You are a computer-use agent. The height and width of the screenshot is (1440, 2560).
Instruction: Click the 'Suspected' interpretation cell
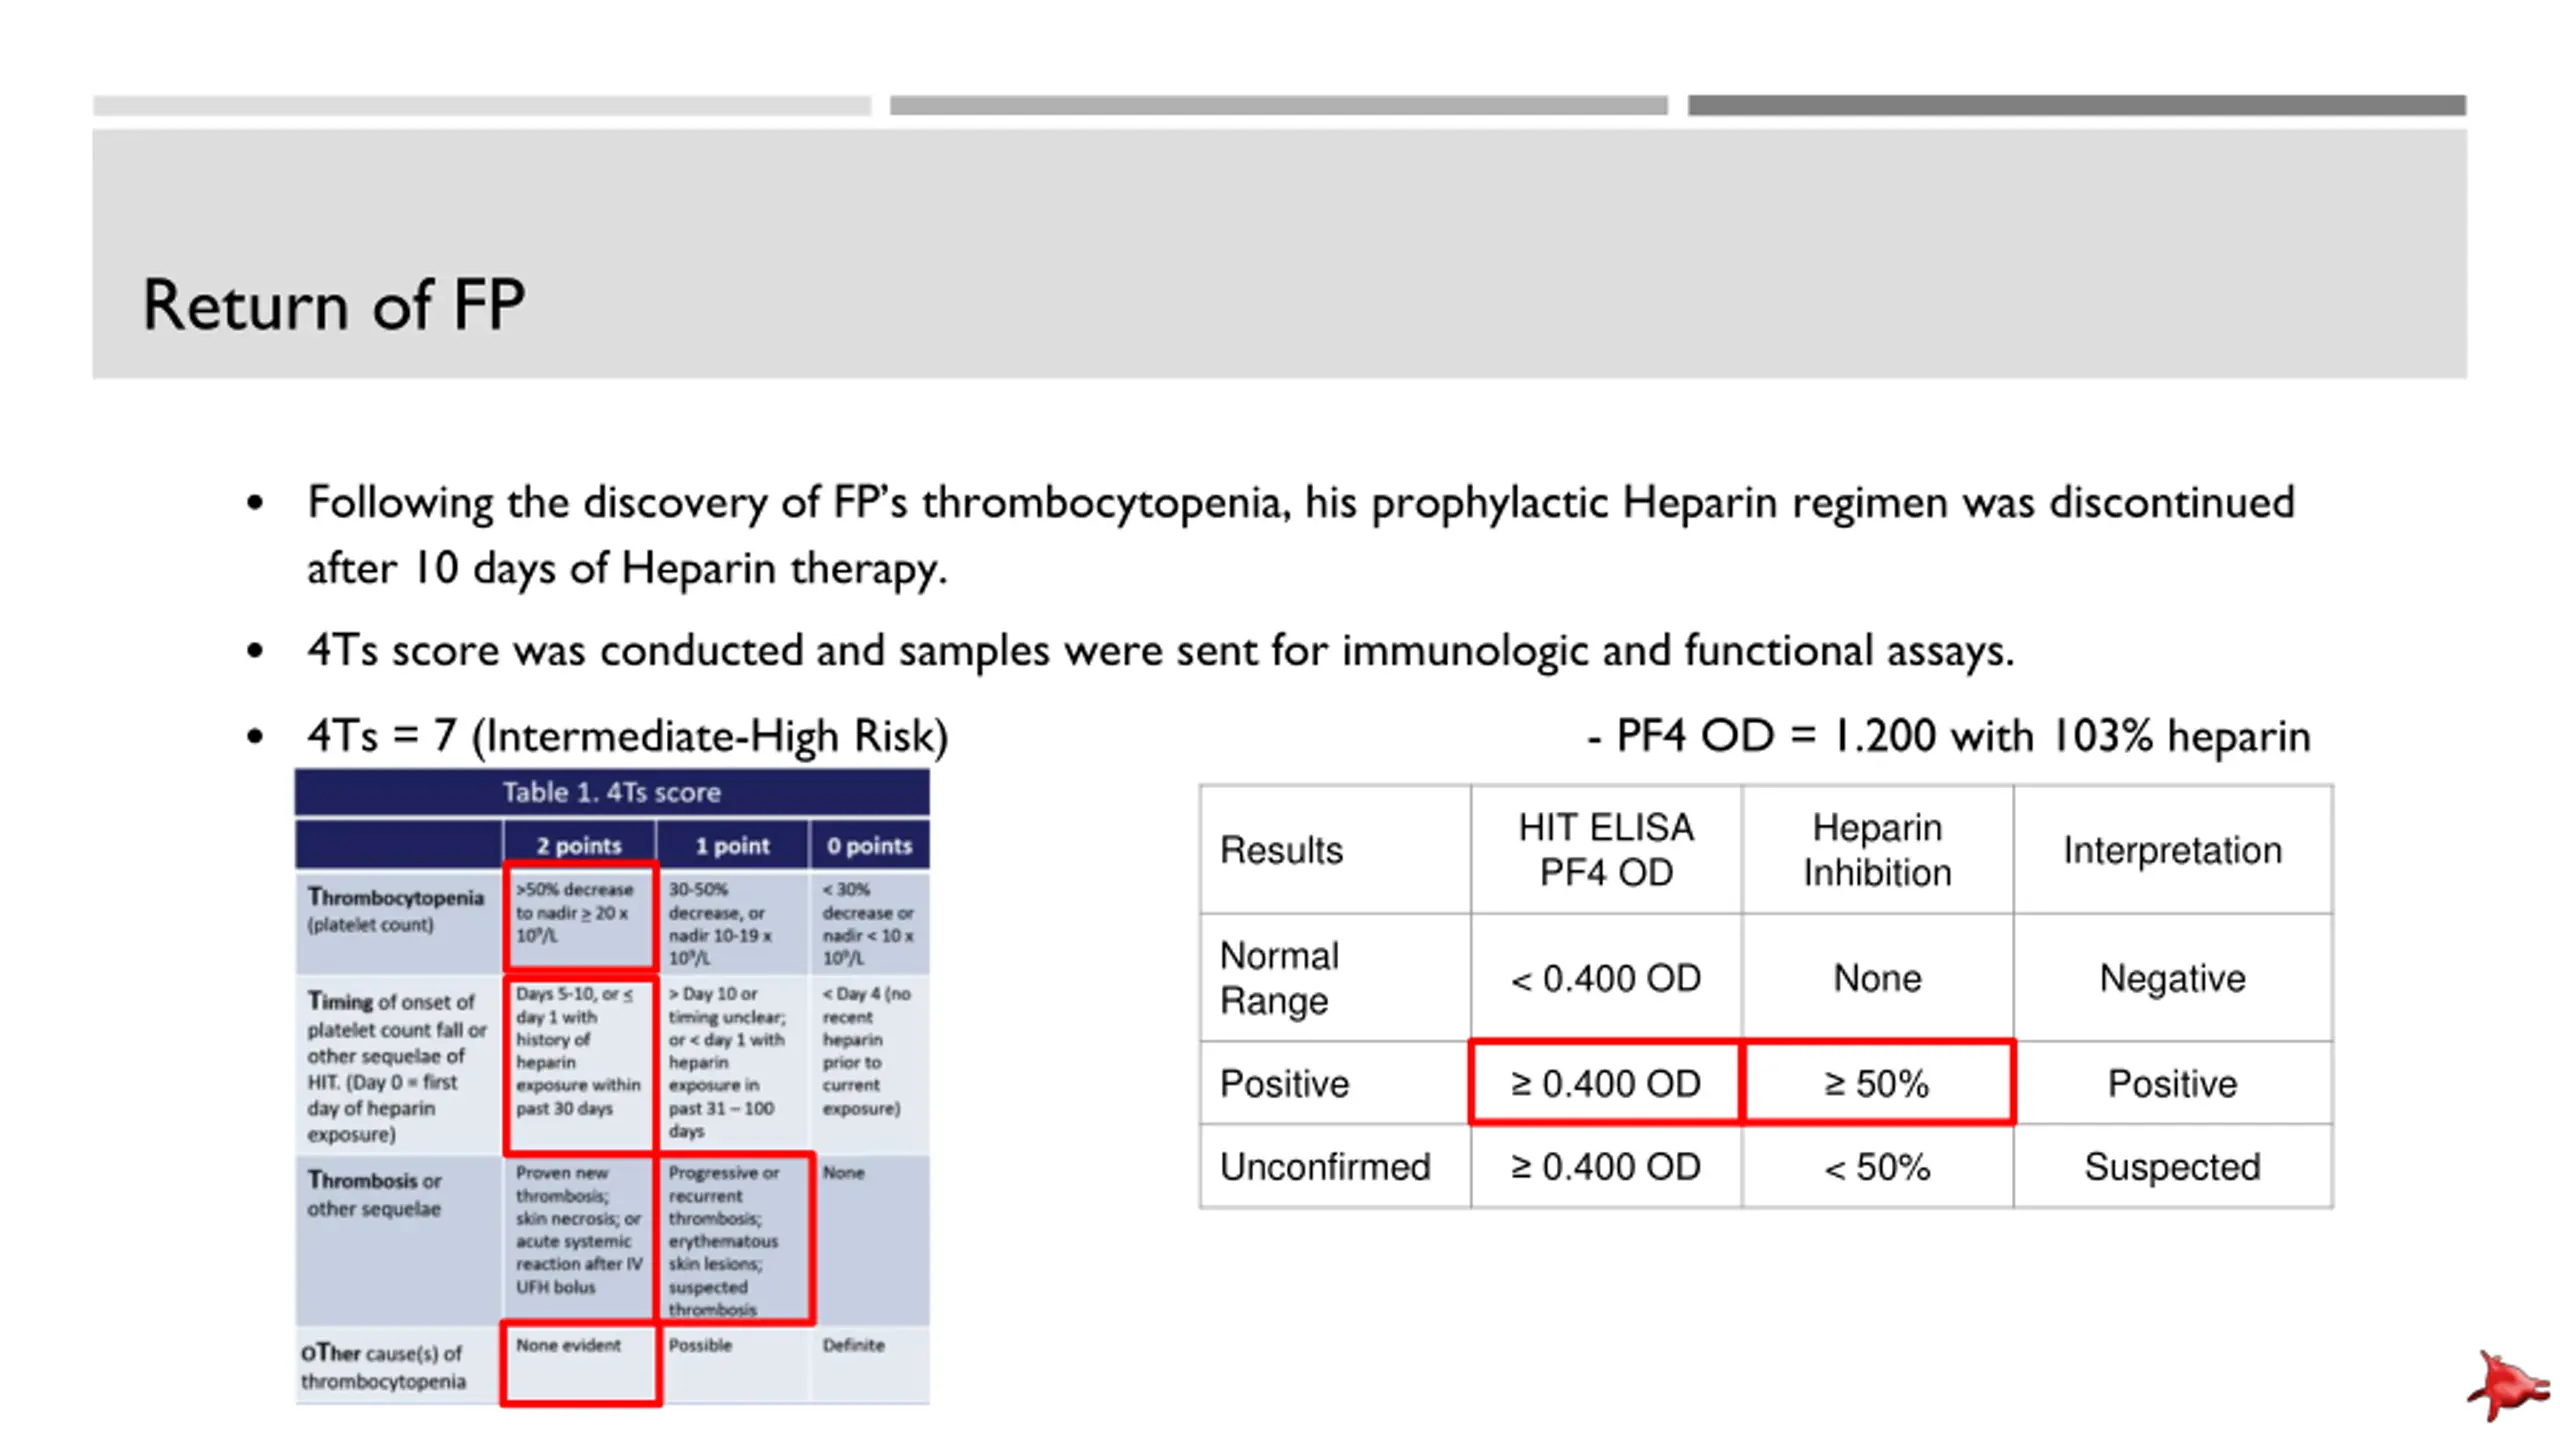point(2173,1166)
